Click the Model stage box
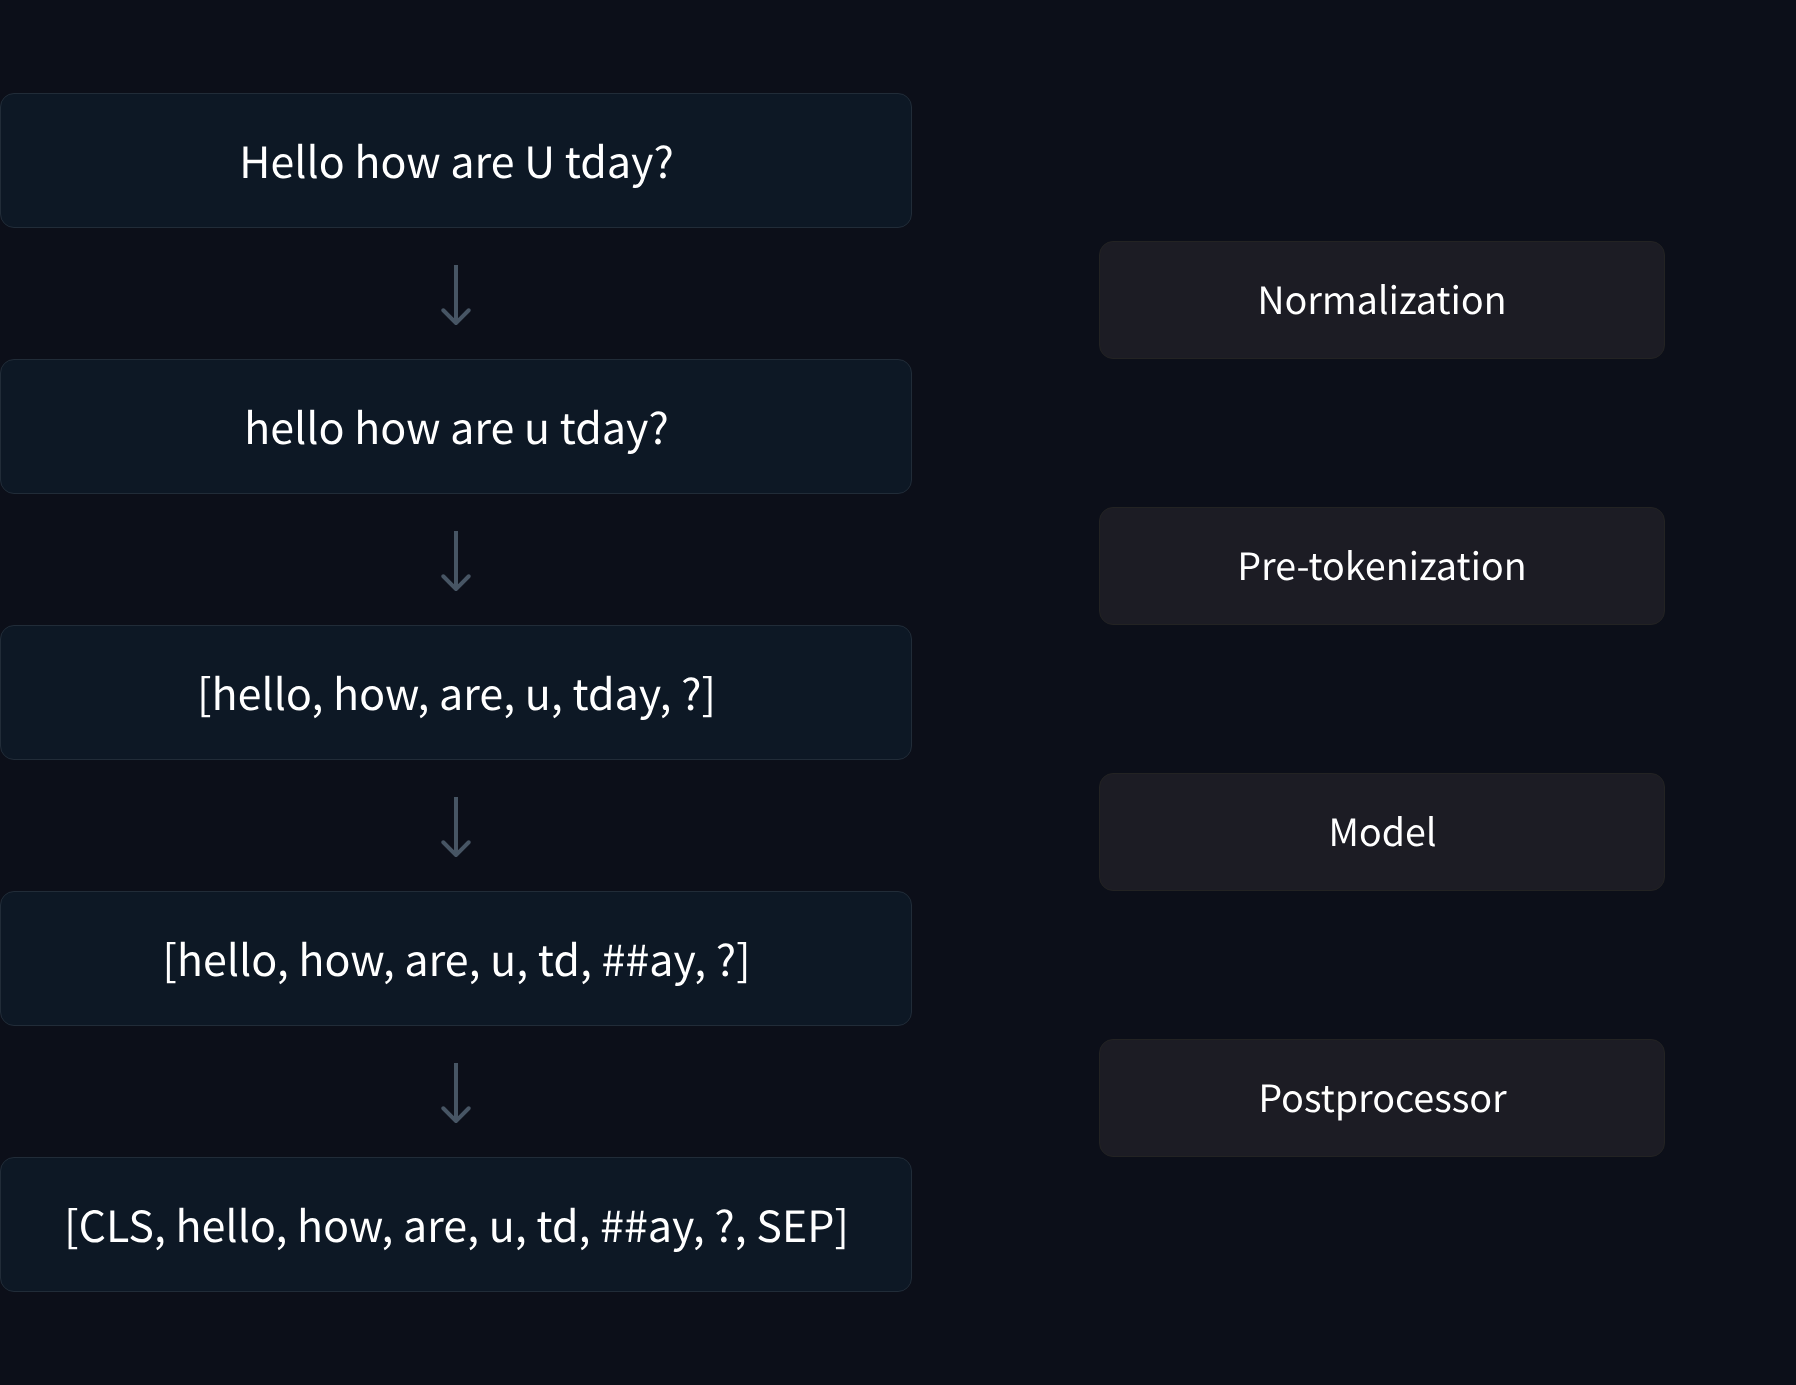This screenshot has width=1796, height=1385. point(1381,832)
